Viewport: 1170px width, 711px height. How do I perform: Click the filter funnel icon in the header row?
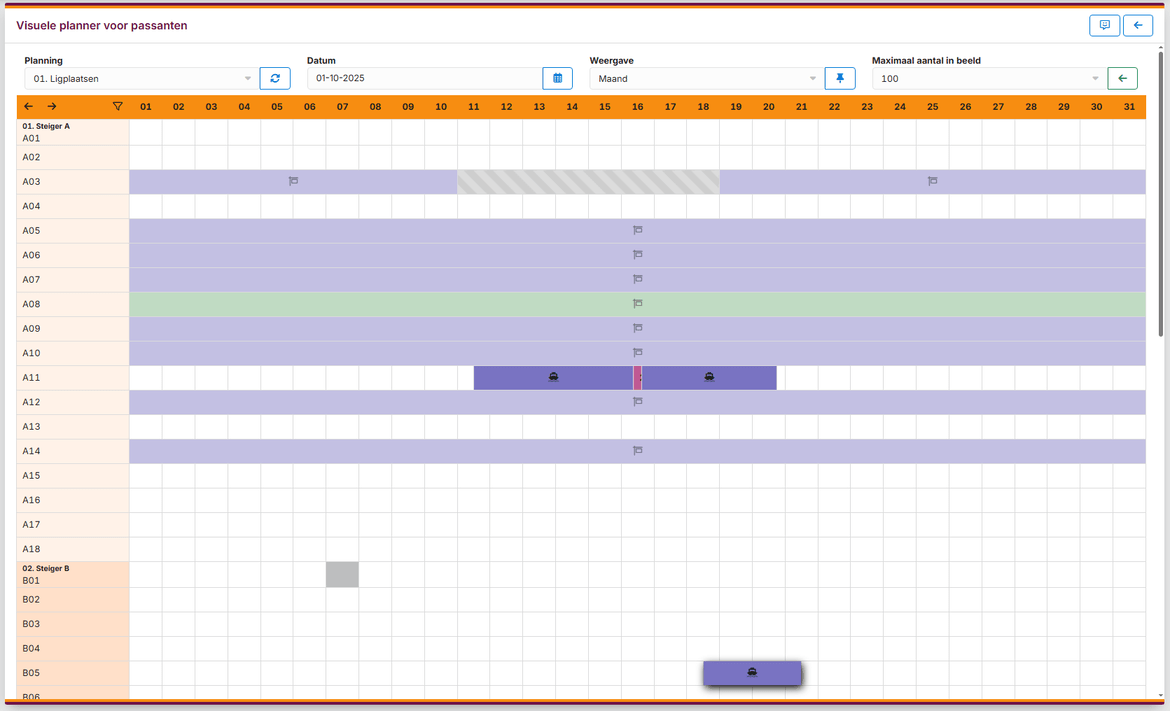(x=117, y=105)
